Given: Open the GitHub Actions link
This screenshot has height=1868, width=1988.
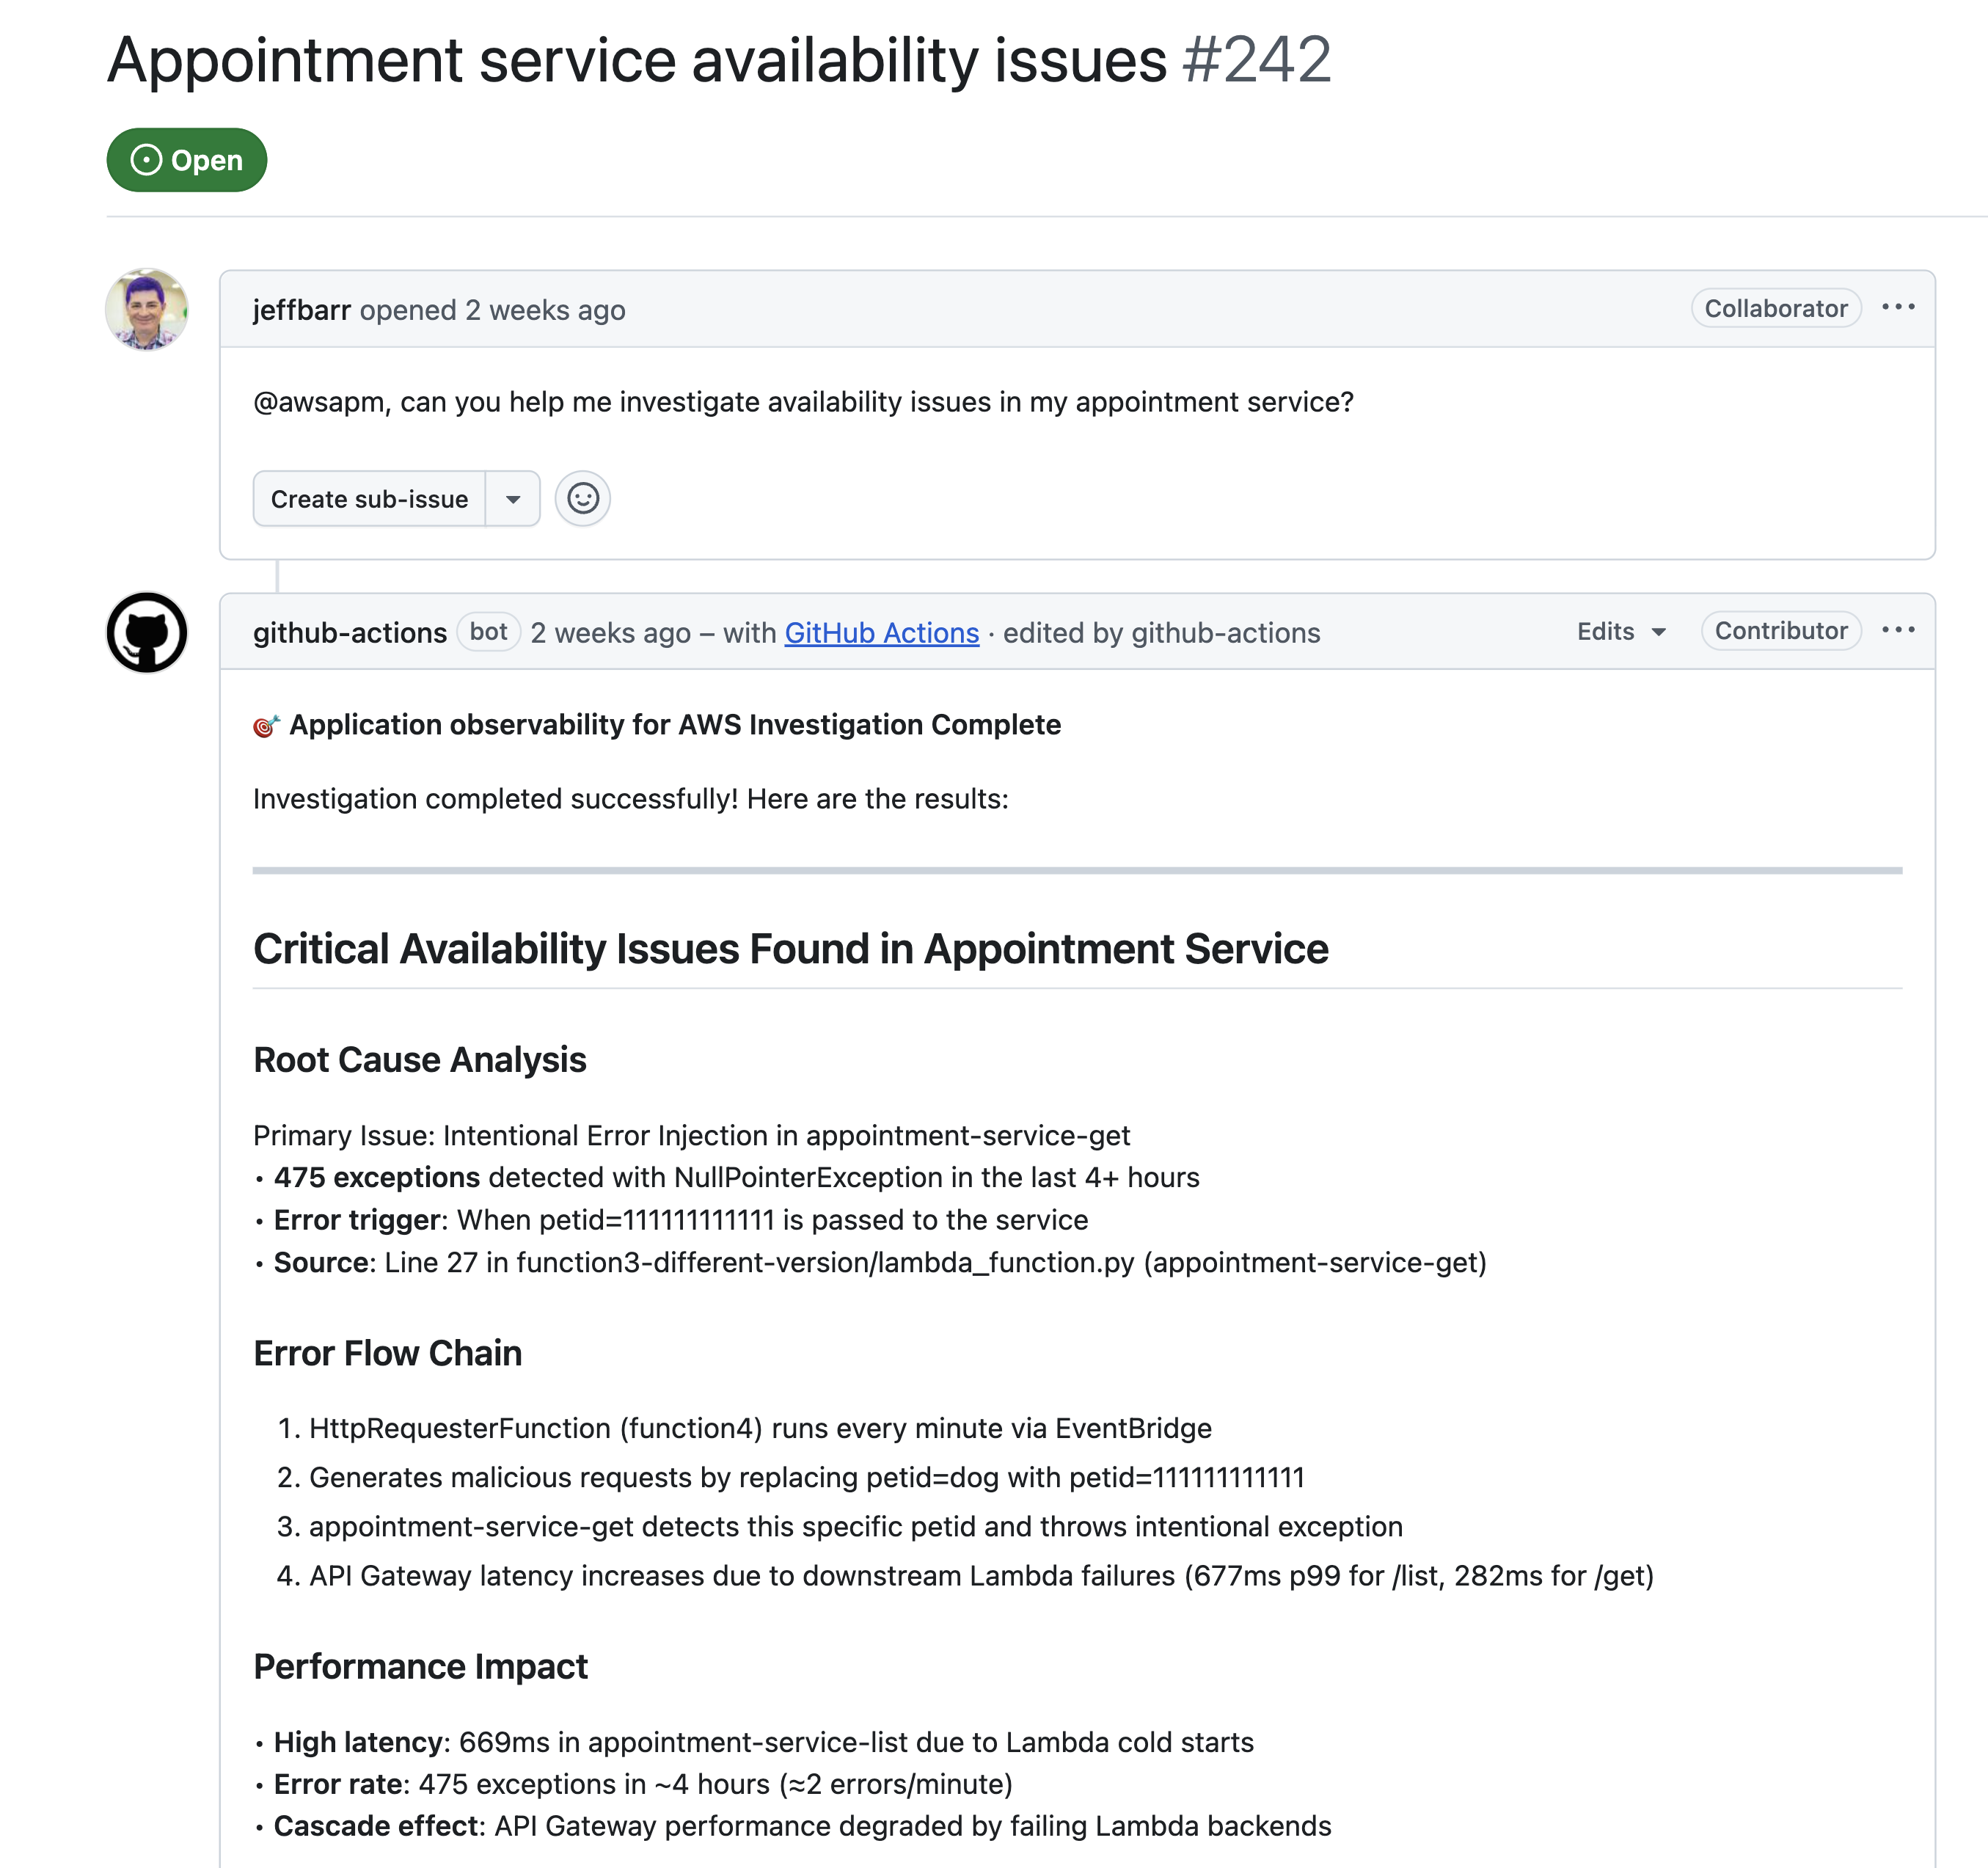Looking at the screenshot, I should [x=880, y=633].
